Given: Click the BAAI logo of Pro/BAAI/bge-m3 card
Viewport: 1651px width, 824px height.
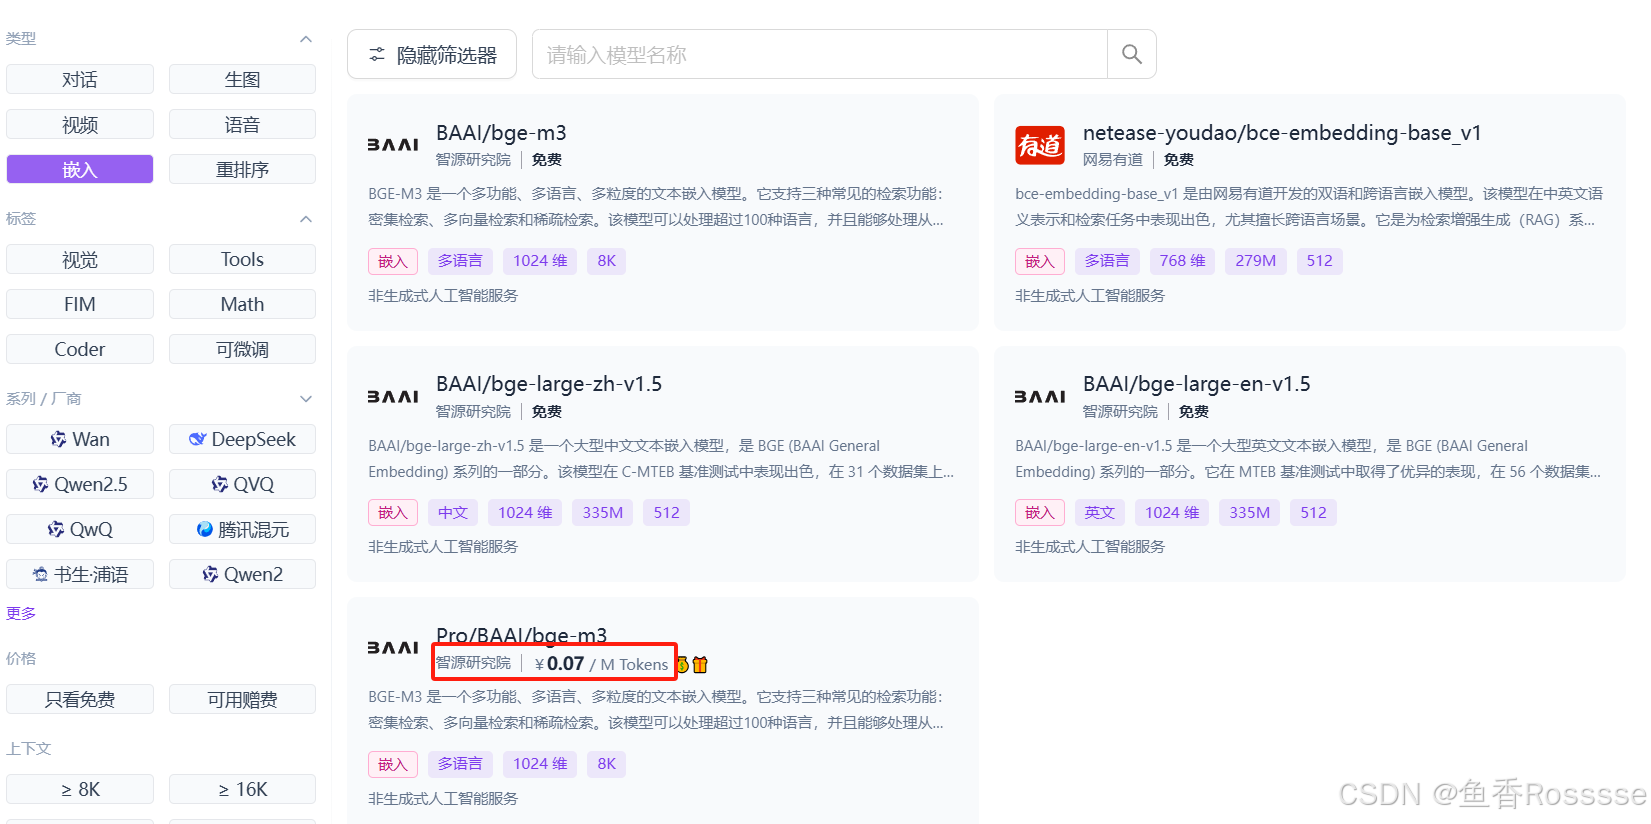Looking at the screenshot, I should tap(392, 648).
